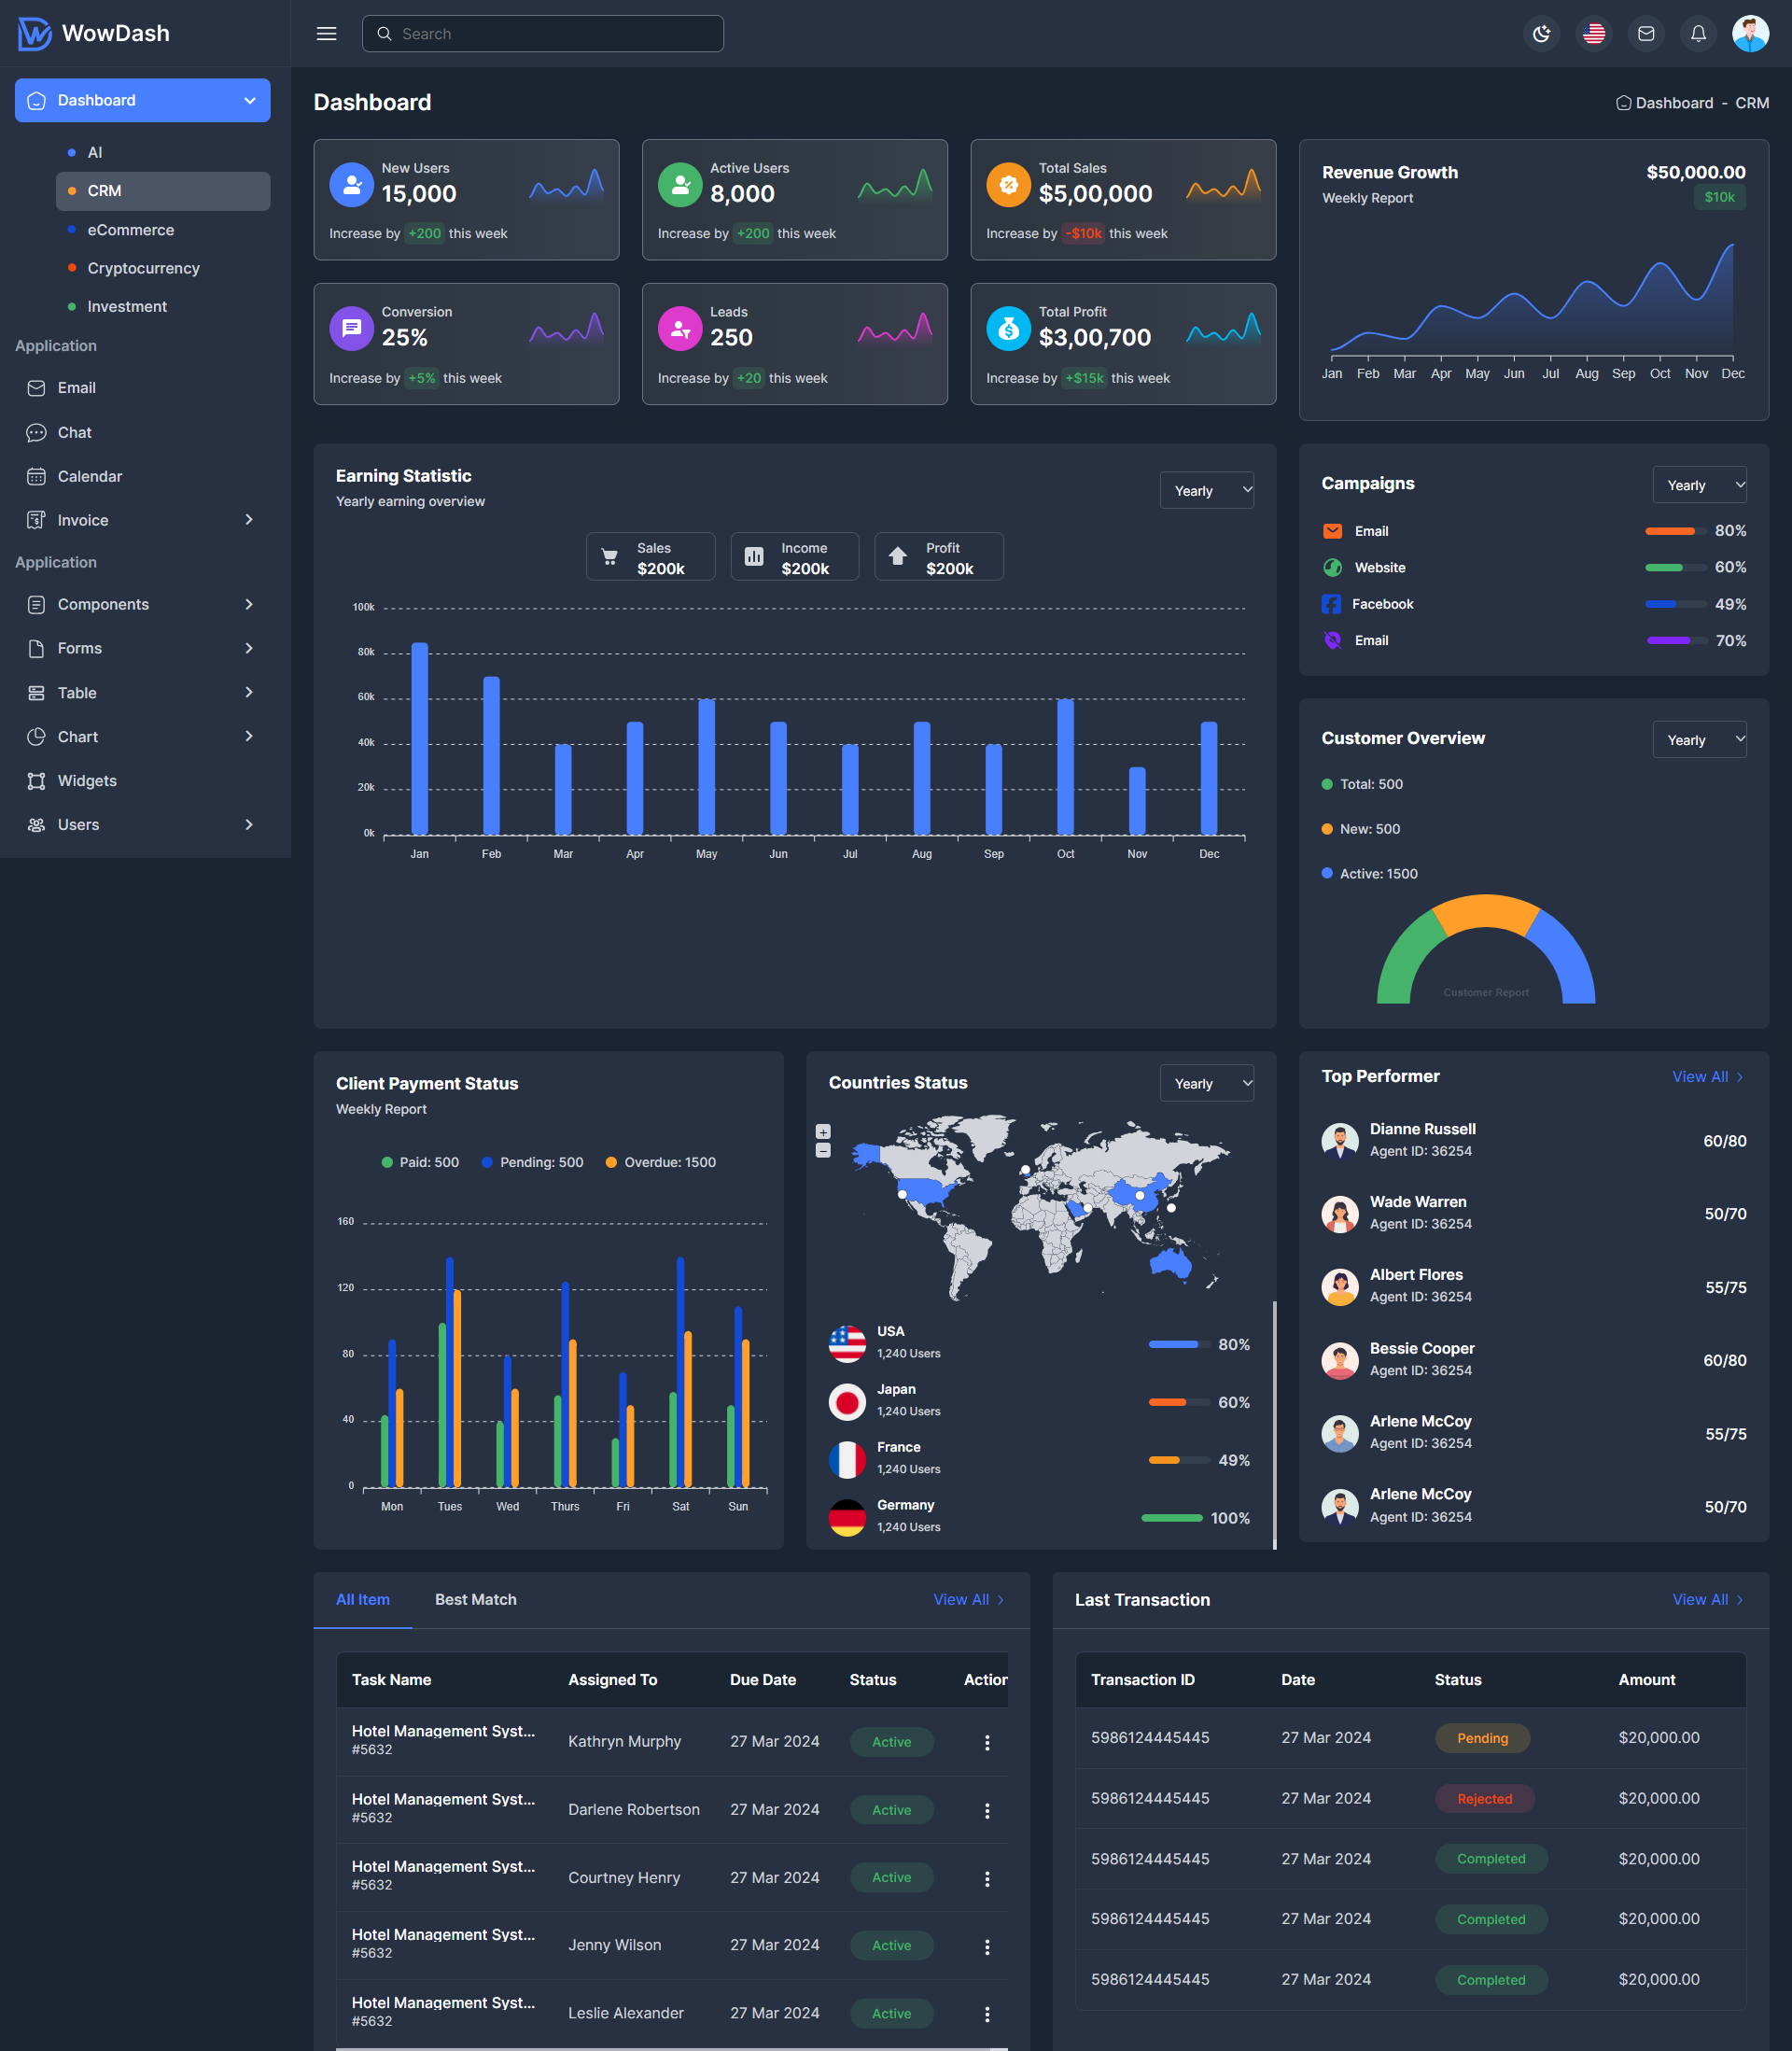Viewport: 1792px width, 2051px height.
Task: Click inside the Search field
Action: pyautogui.click(x=542, y=33)
